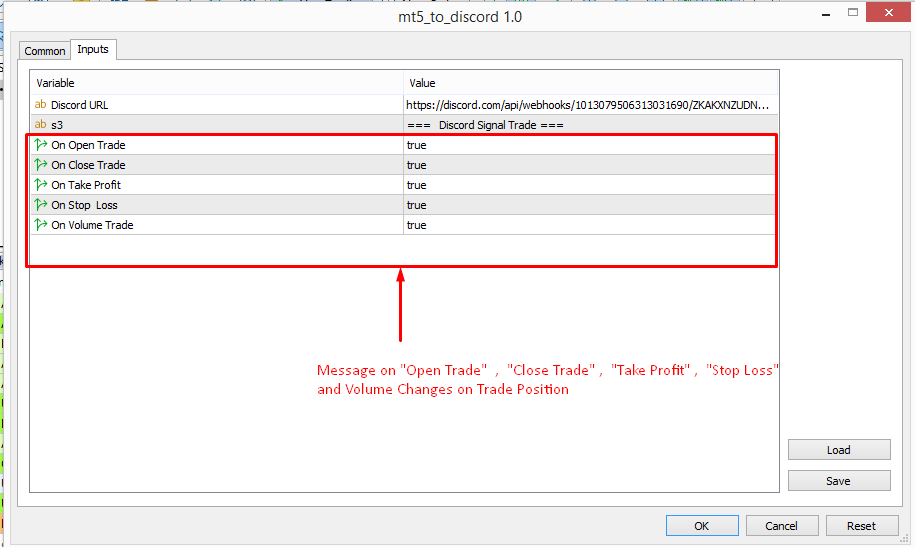Image resolution: width=915 pixels, height=547 pixels.
Task: Maximize the mt5_to_discord dialog
Action: pos(853,12)
